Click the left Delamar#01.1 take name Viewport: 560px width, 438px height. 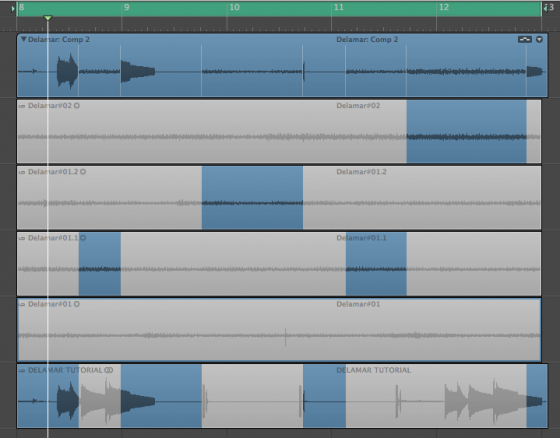pos(53,238)
